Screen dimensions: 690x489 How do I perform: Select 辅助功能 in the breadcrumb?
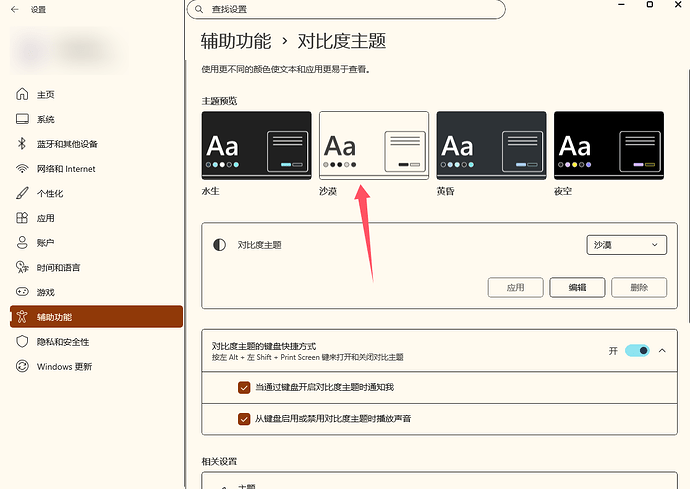(x=236, y=41)
